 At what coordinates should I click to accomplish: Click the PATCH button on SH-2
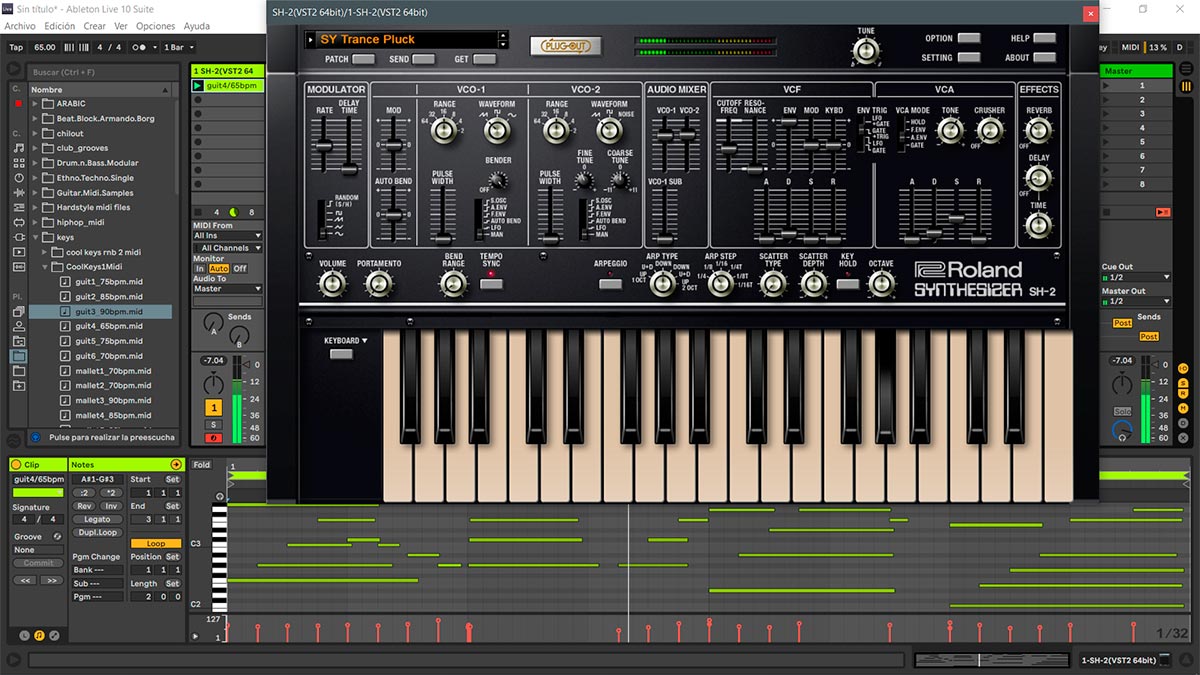(x=364, y=59)
